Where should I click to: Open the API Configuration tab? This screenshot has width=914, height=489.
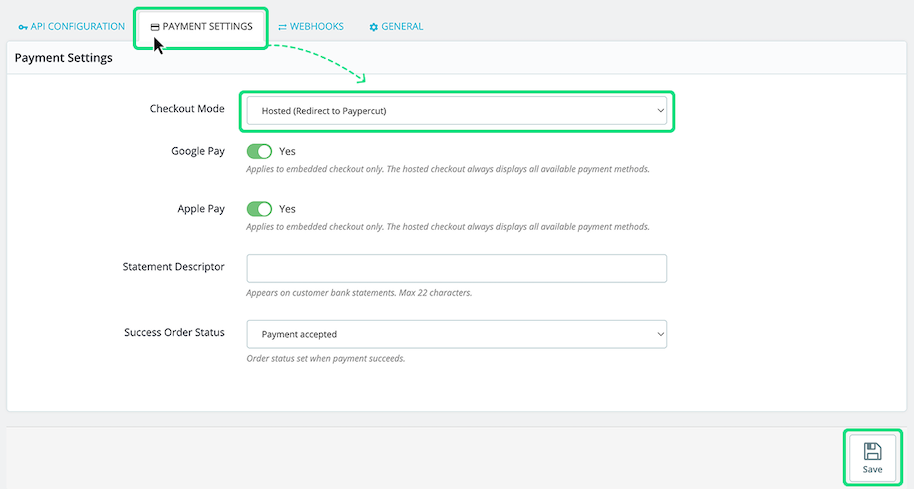coord(72,26)
